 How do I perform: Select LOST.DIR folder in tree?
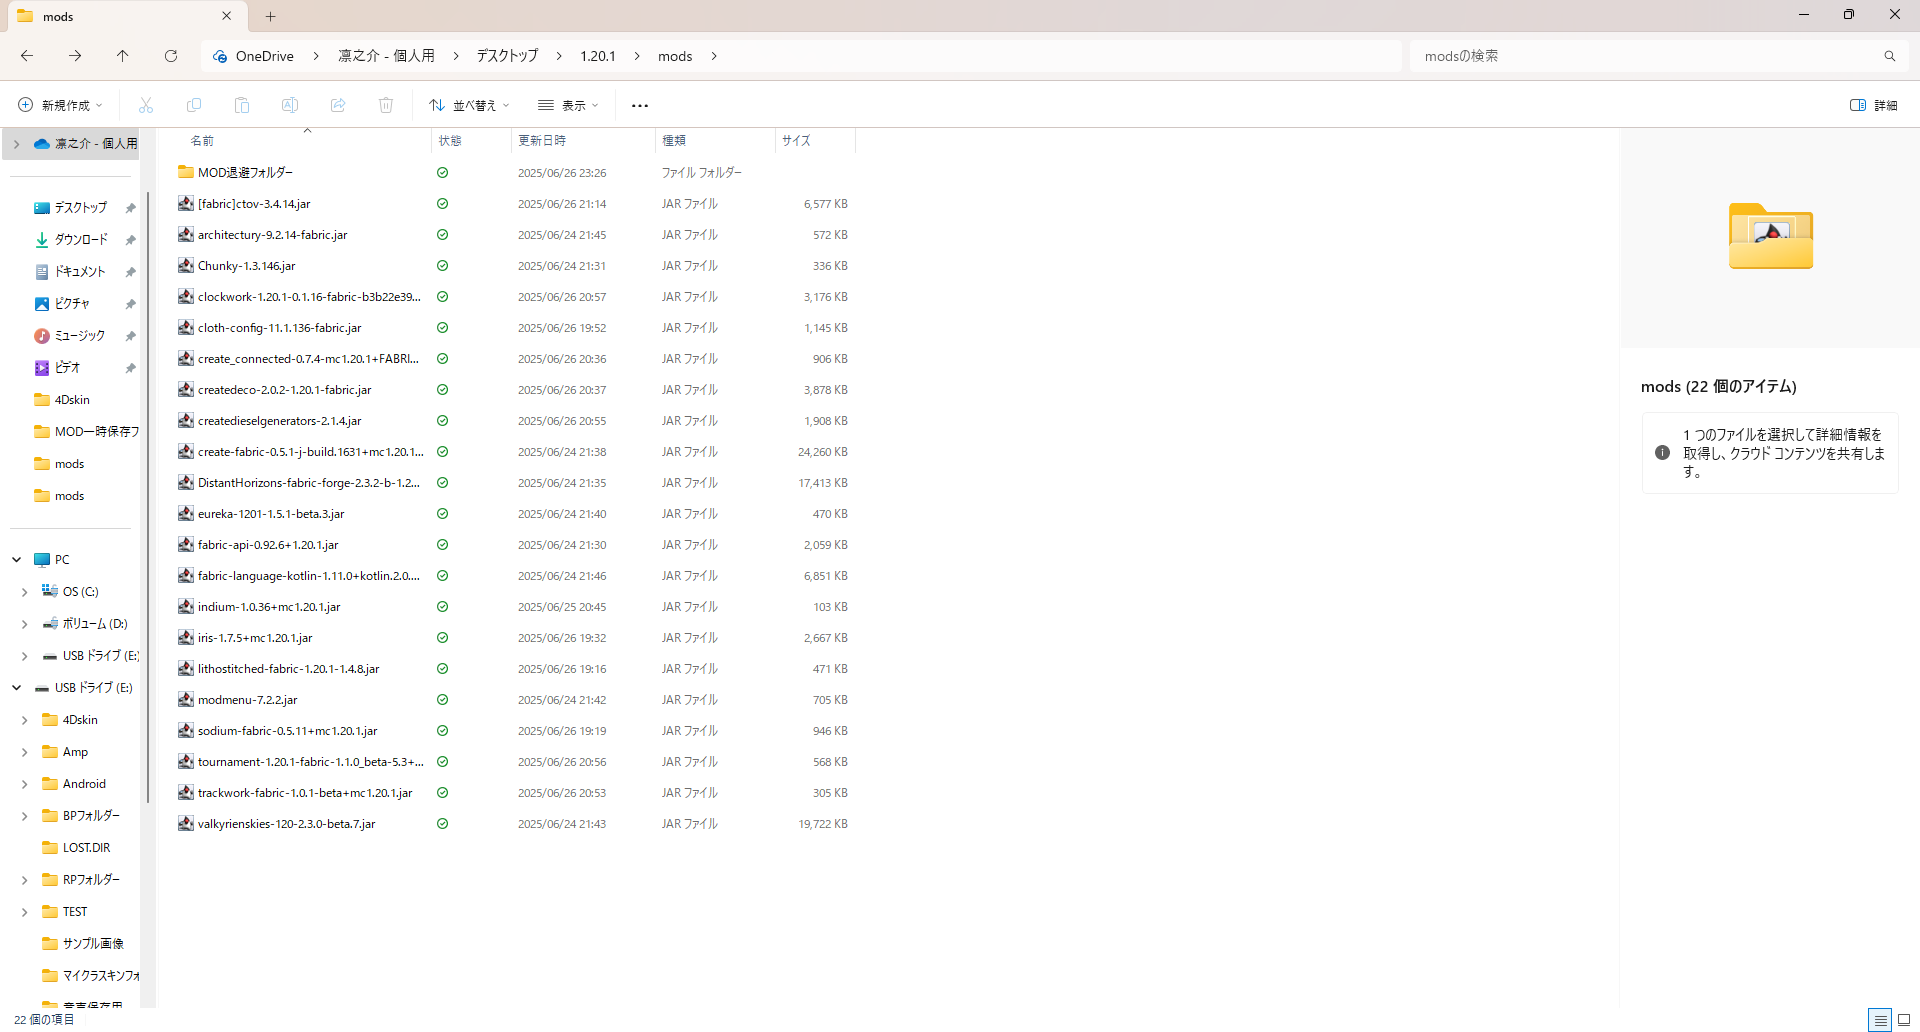pyautogui.click(x=87, y=848)
